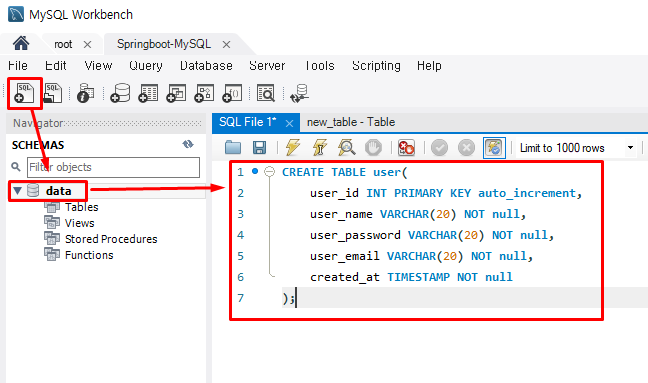Select Views under data schema

[79, 223]
